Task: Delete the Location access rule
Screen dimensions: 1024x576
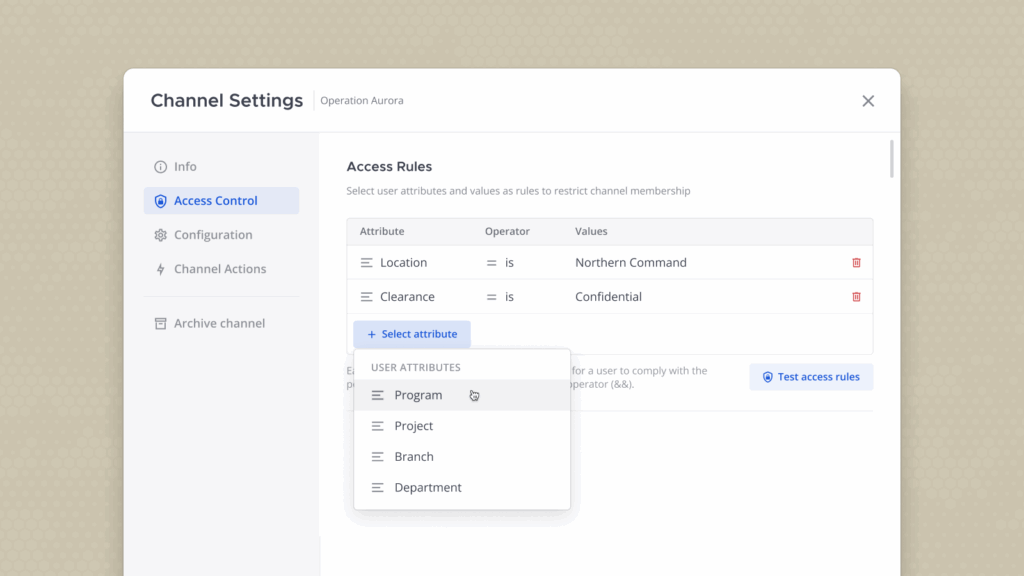Action: pyautogui.click(x=856, y=263)
